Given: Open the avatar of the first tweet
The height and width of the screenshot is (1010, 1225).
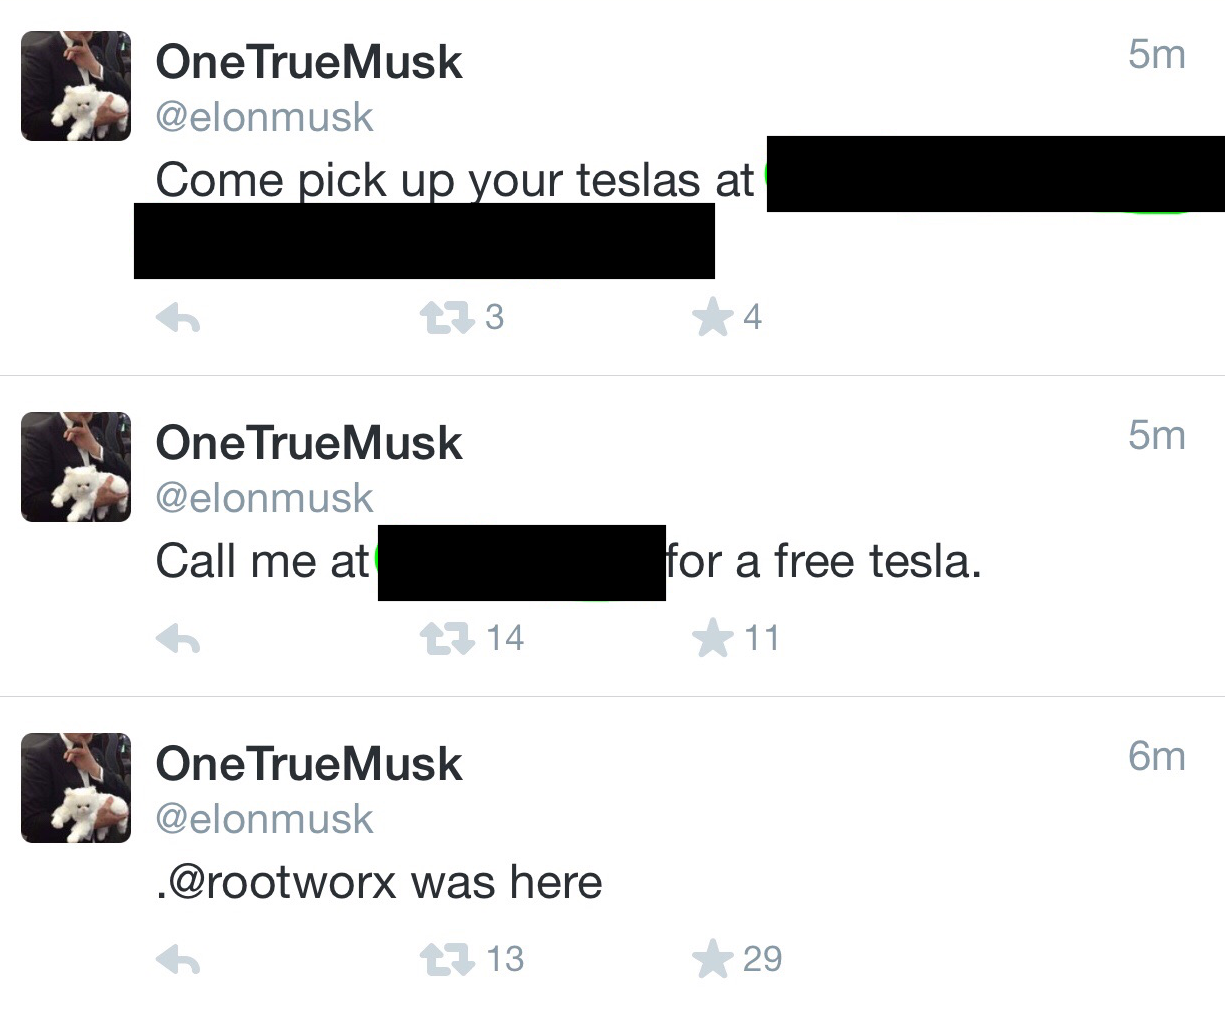Looking at the screenshot, I should 76,86.
